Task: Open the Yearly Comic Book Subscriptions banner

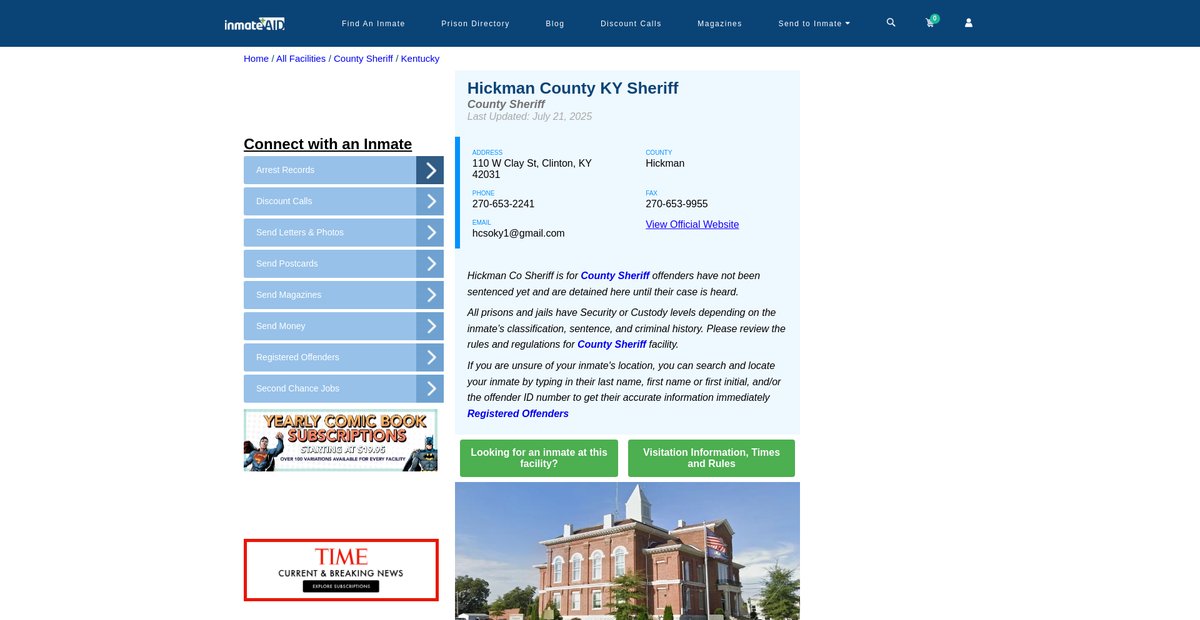Action: [341, 440]
